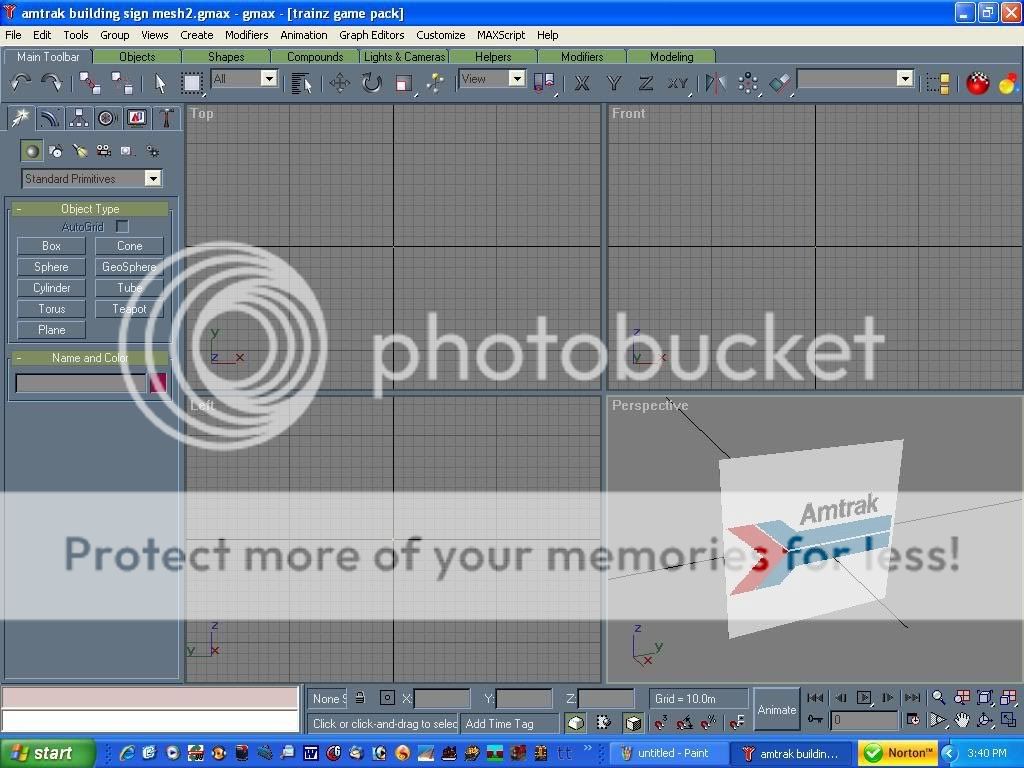Toggle the spinner snap icon
Screen dimensions: 1024x768
pos(737,722)
